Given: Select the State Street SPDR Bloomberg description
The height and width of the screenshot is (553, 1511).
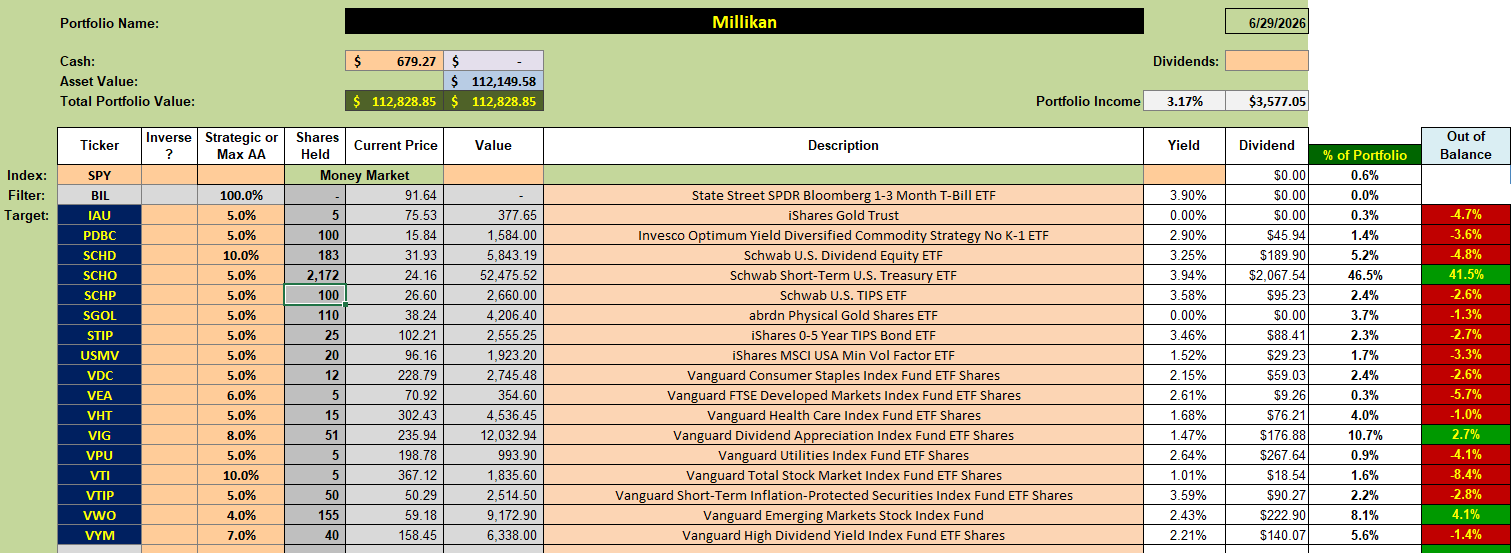Looking at the screenshot, I should tap(843, 195).
